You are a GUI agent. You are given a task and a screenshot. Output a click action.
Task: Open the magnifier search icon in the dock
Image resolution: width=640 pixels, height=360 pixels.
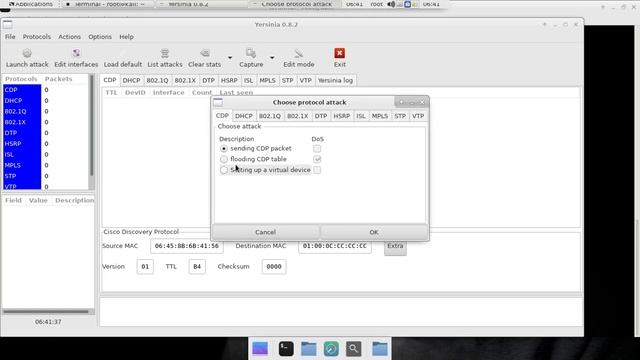point(353,349)
